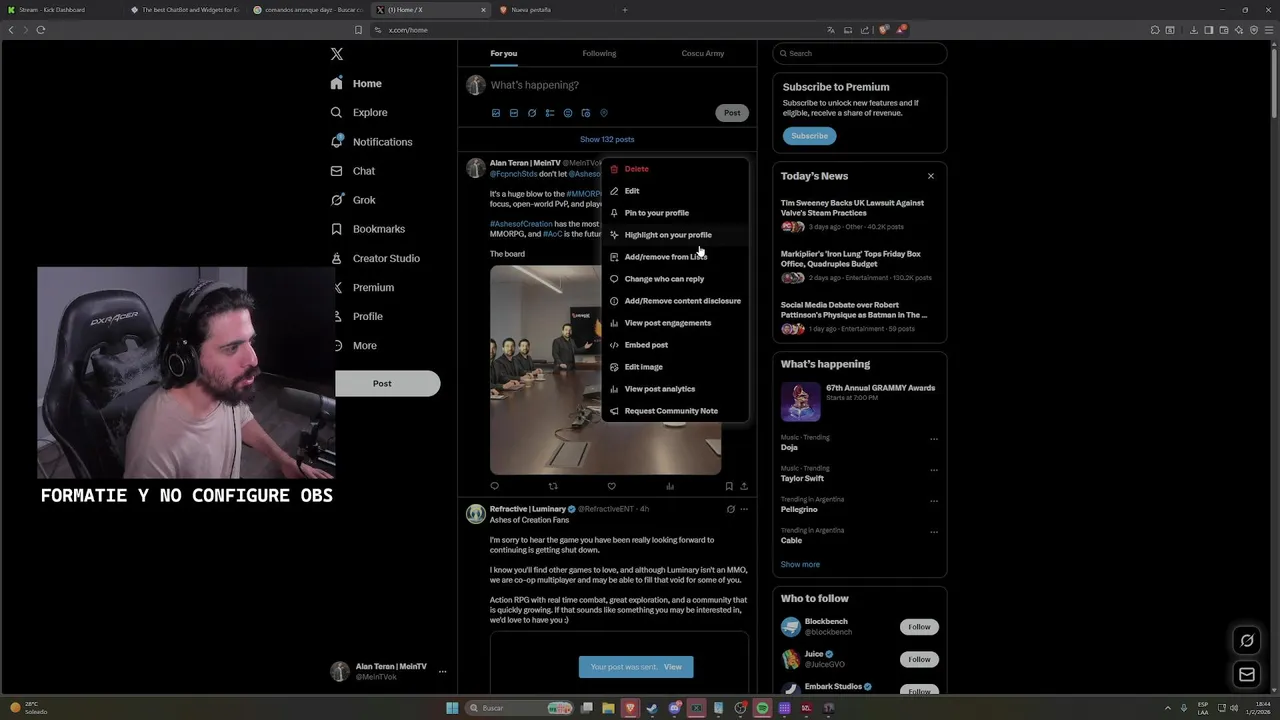This screenshot has height=720, width=1280.
Task: Select Request Community Note
Action: pos(675,411)
